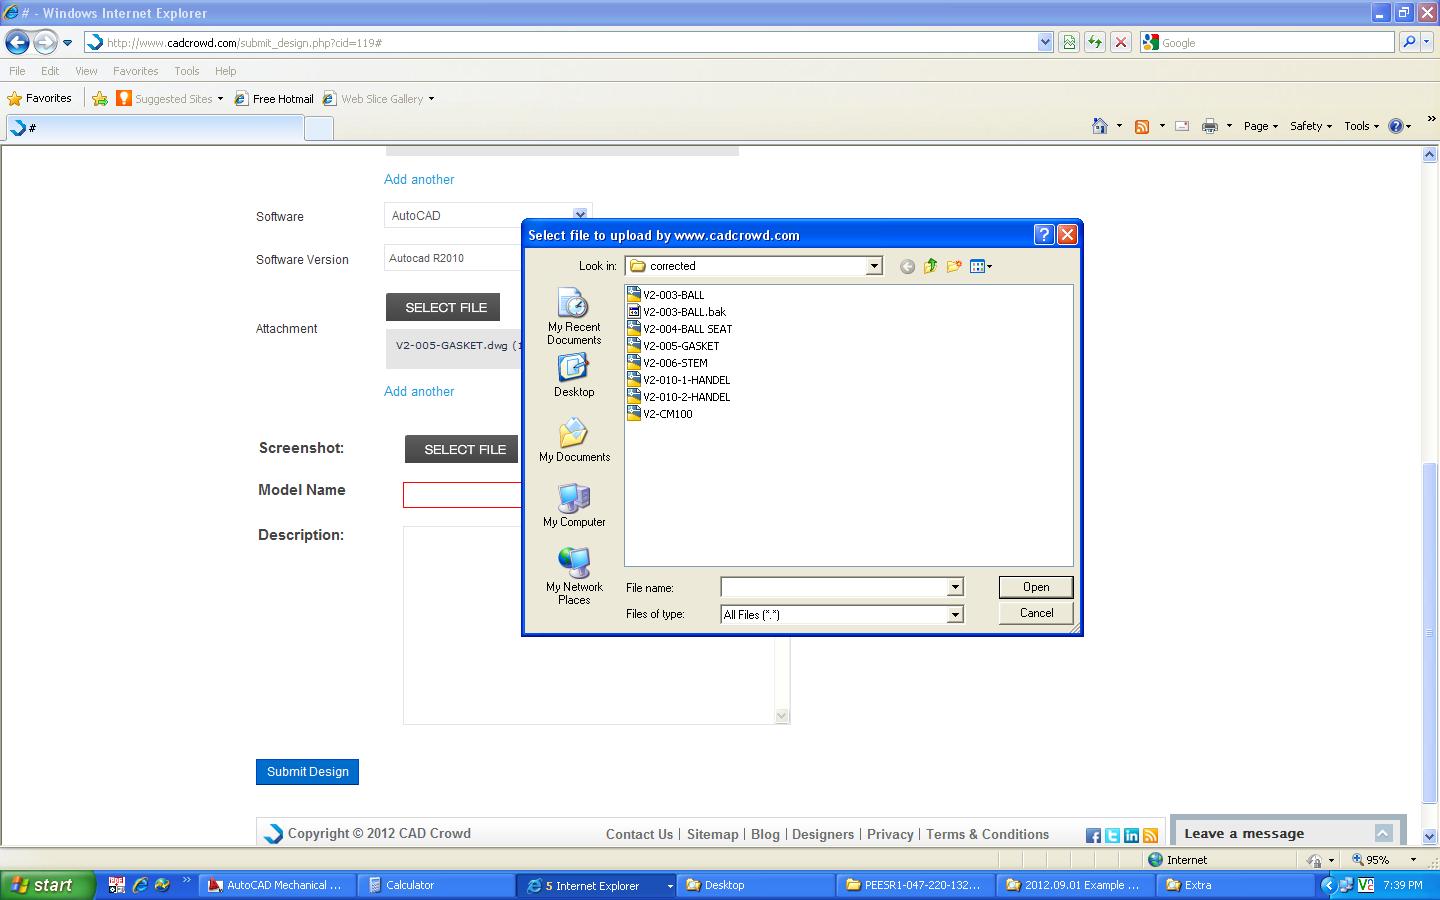Select My Computer in places bar

574,505
